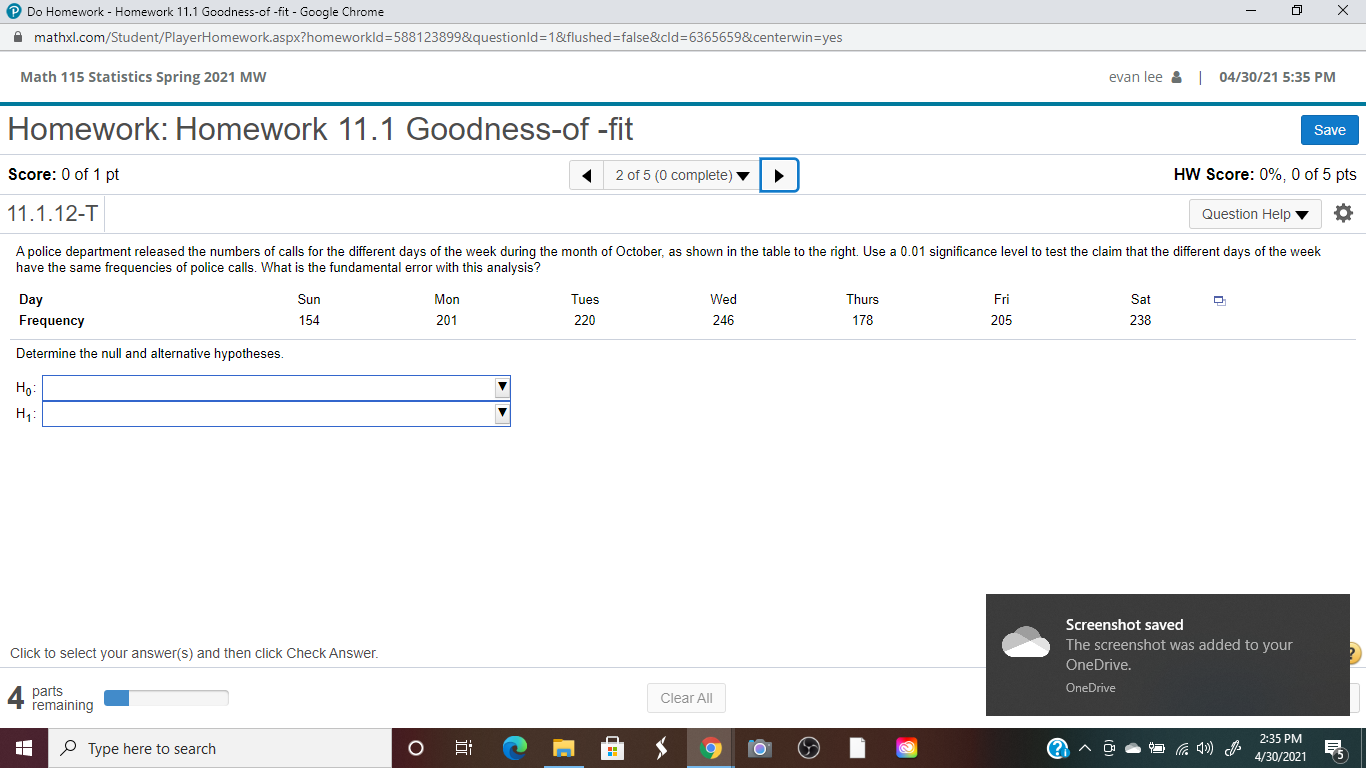The height and width of the screenshot is (768, 1366).
Task: Click the OneDrive cloud icon in system tray
Action: [x=1133, y=747]
